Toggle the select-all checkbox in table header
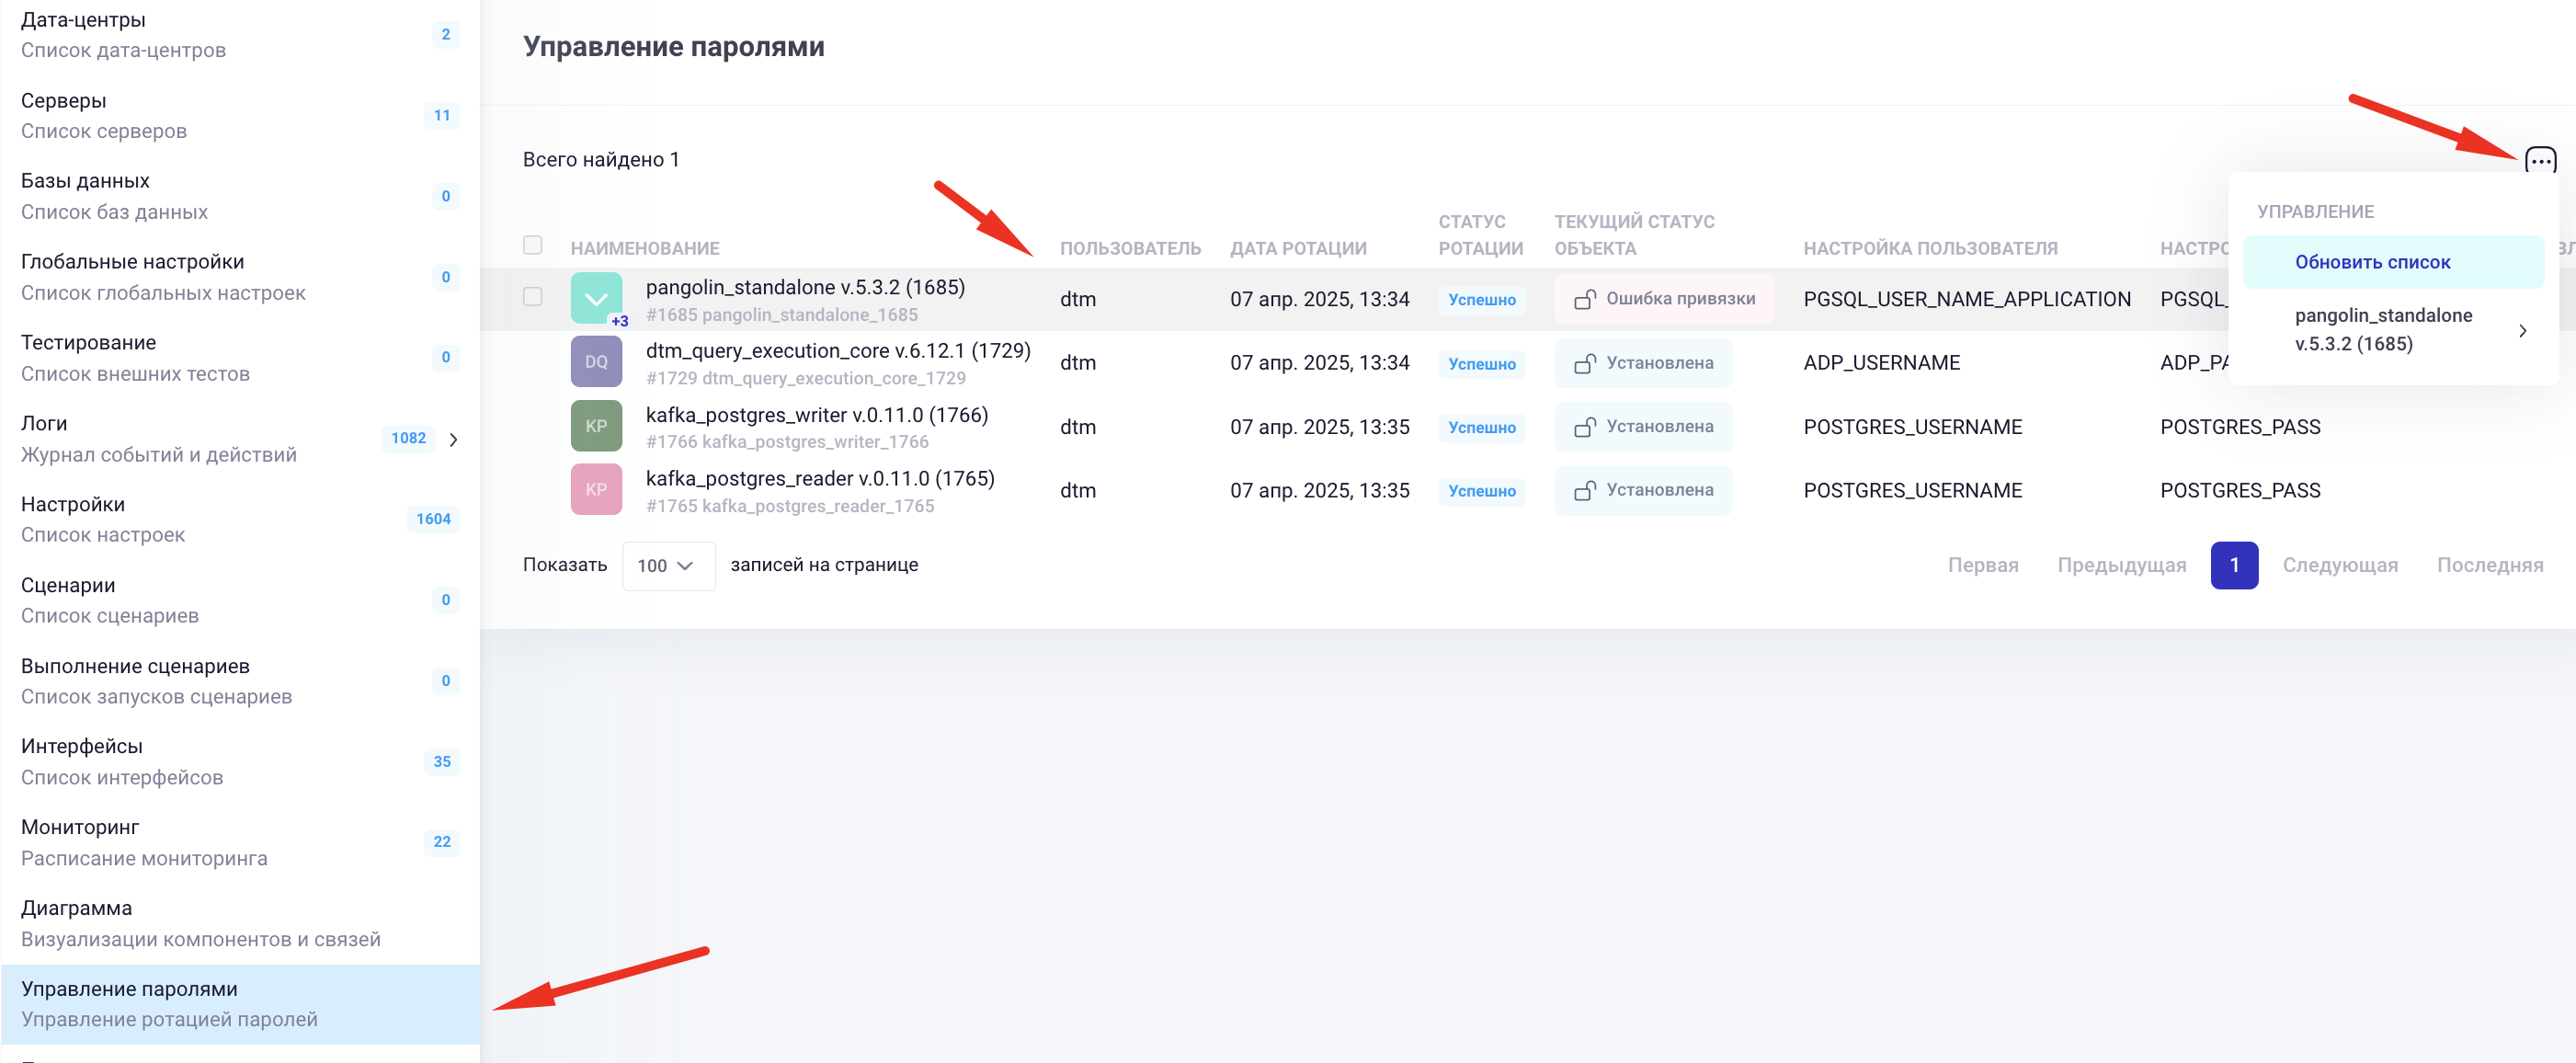The image size is (2576, 1063). pos(533,245)
